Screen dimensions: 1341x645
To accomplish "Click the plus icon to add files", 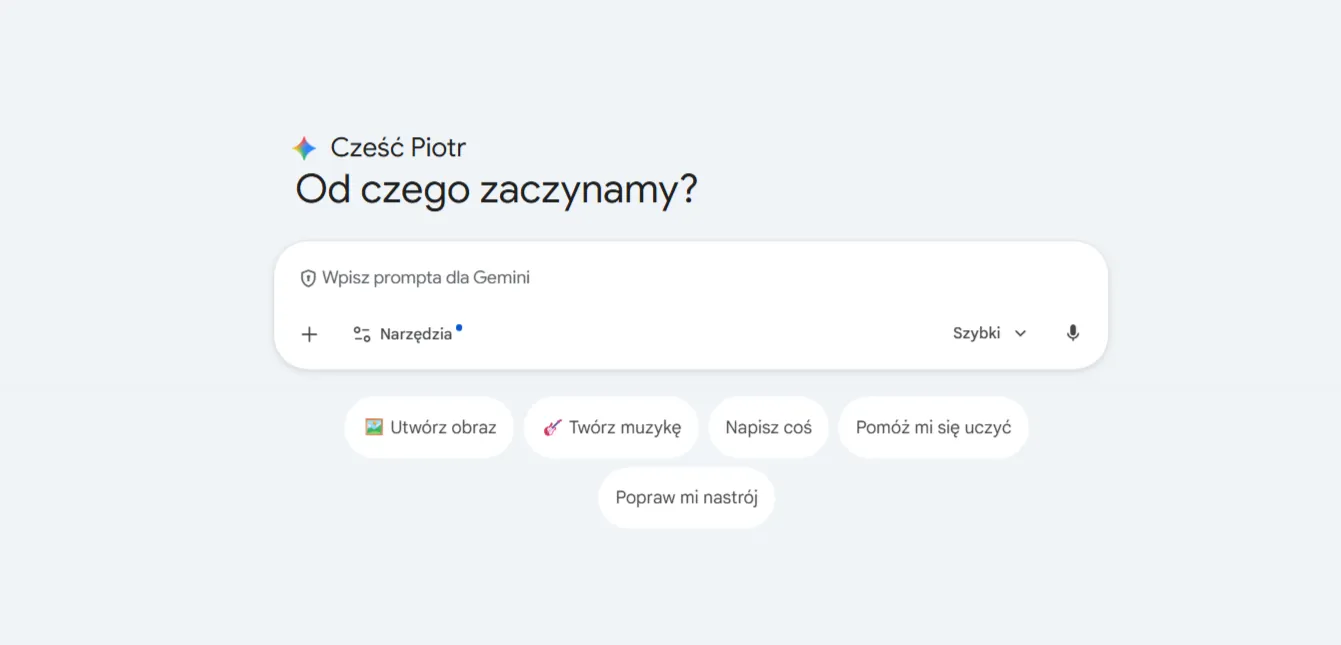I will (x=309, y=334).
